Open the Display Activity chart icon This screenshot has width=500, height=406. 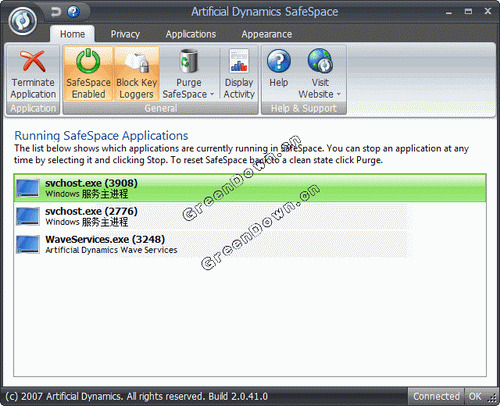[239, 61]
